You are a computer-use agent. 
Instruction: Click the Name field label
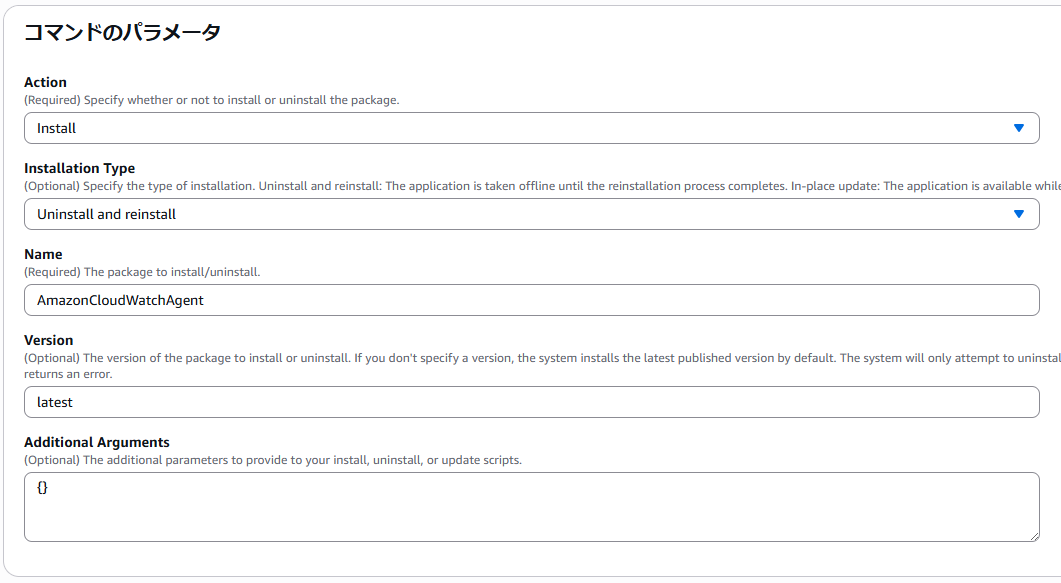pyautogui.click(x=43, y=254)
